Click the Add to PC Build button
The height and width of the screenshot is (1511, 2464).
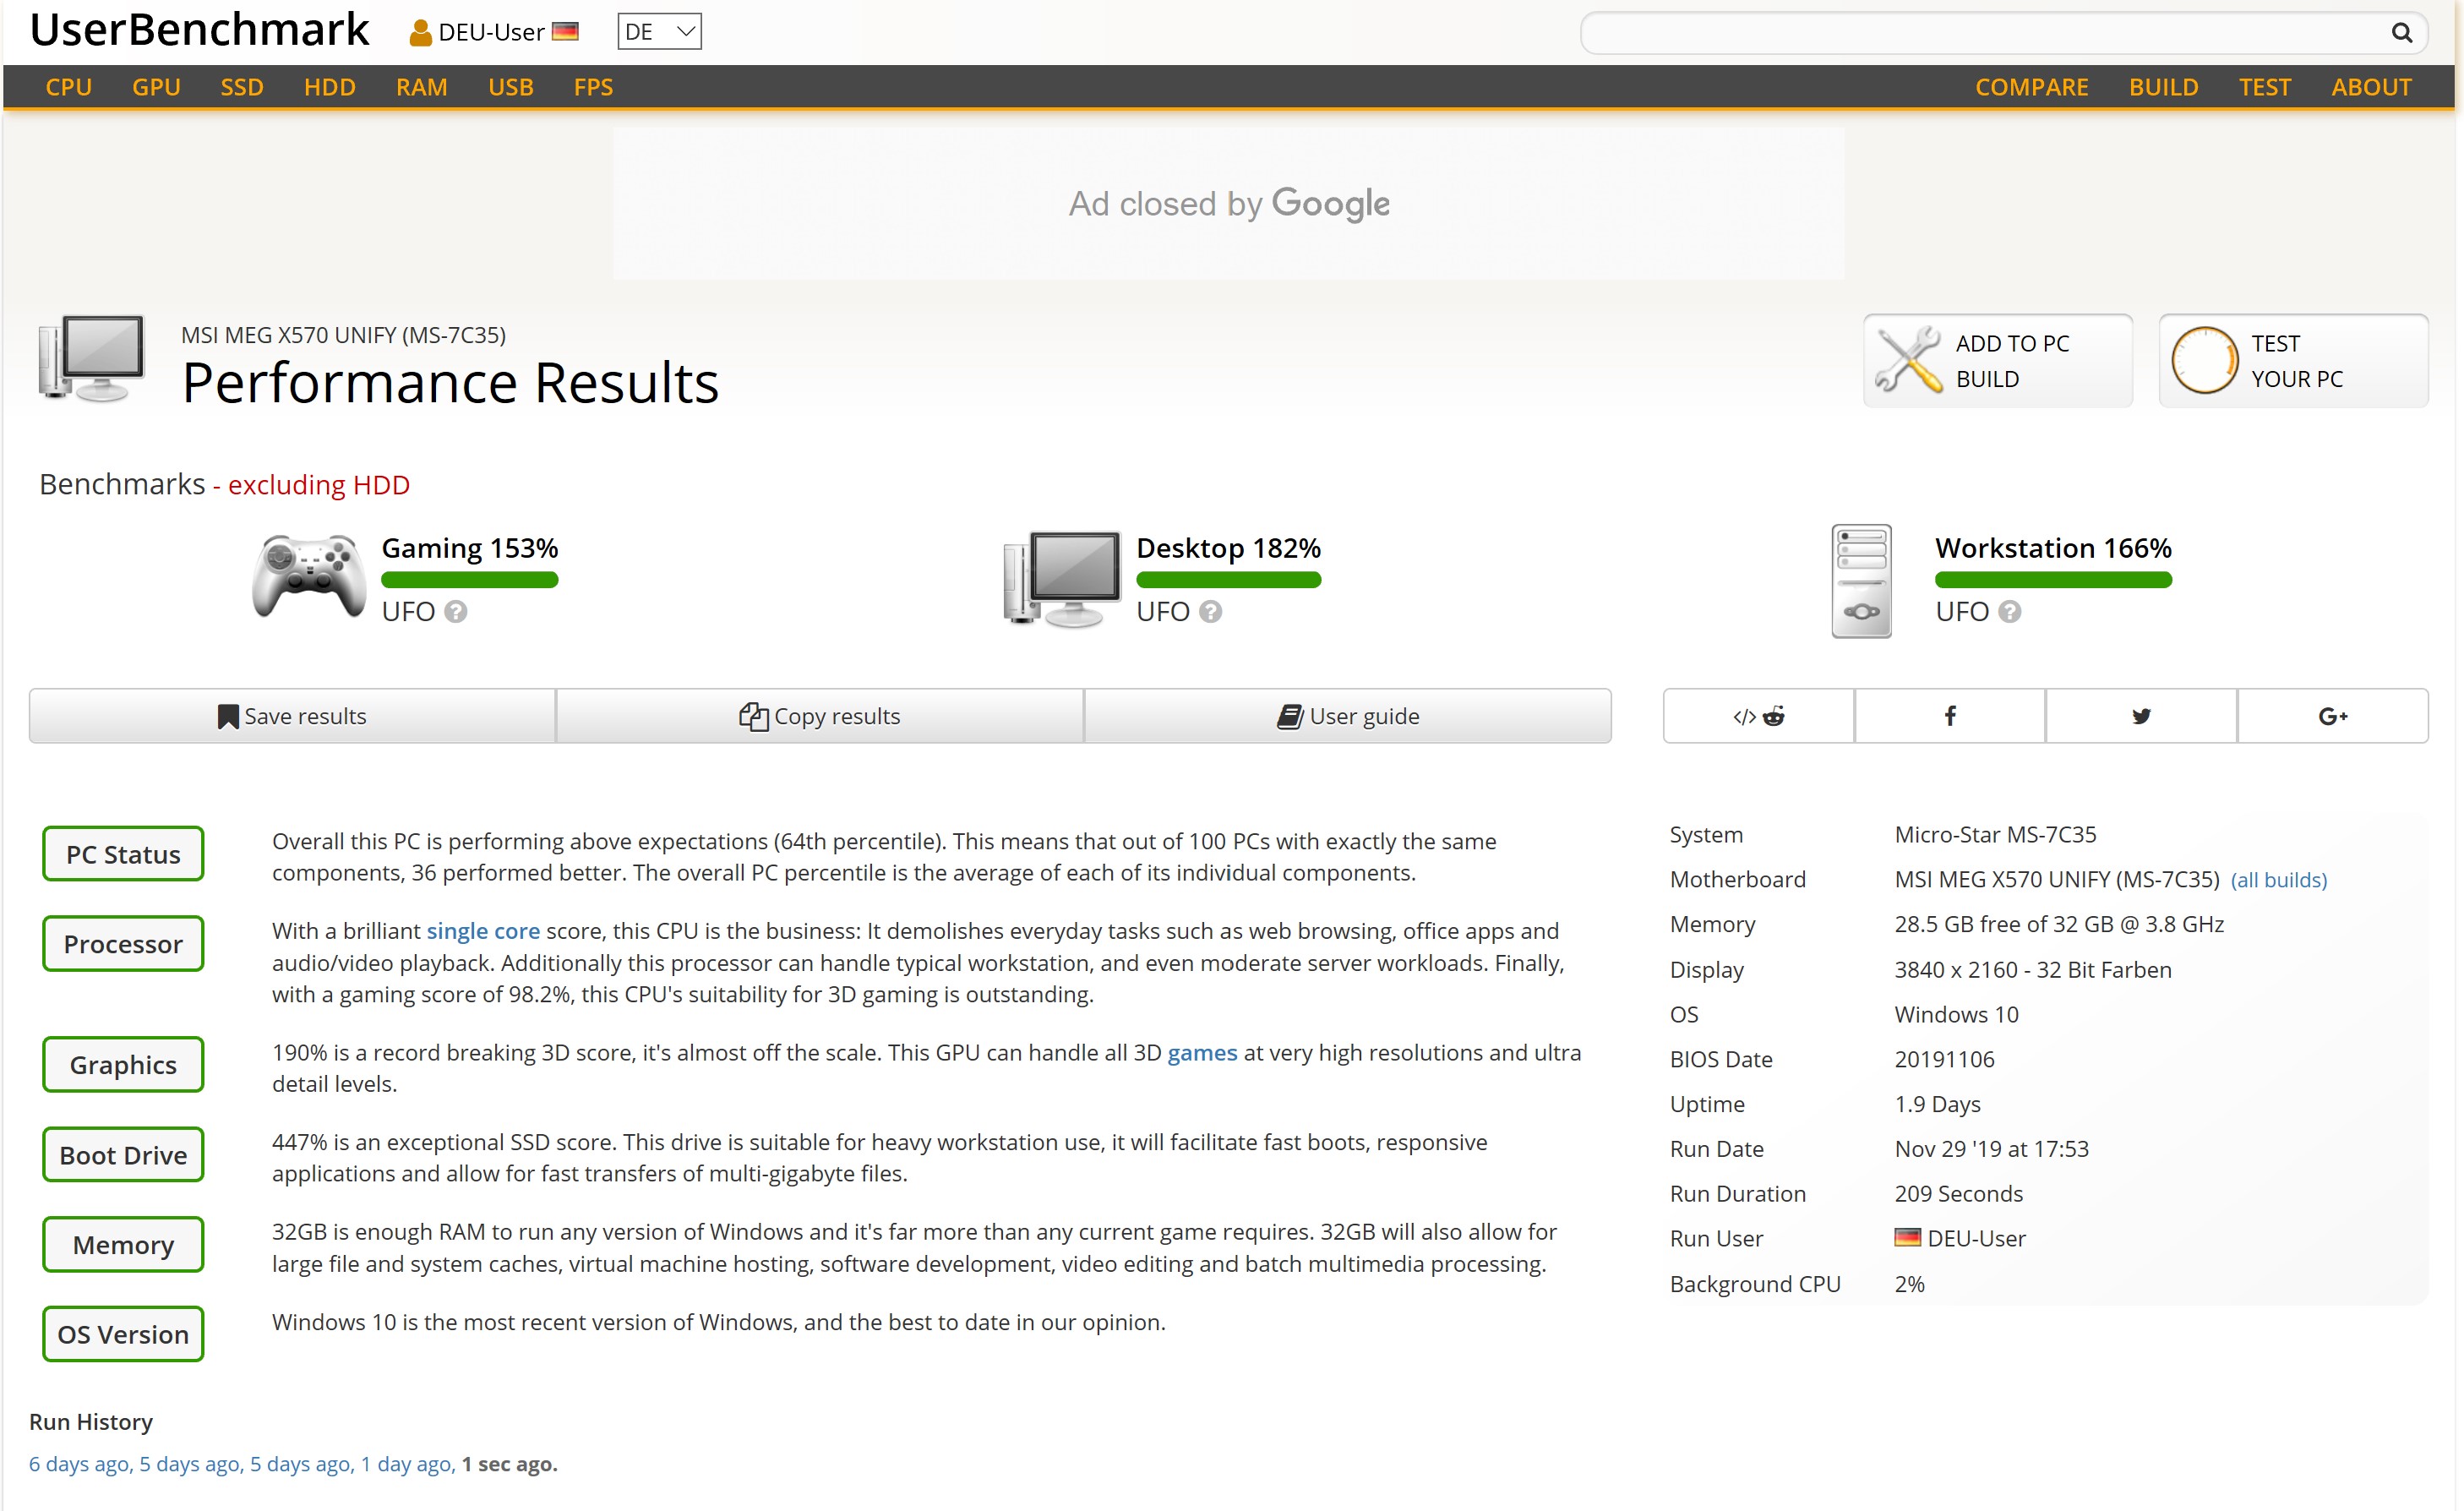pos(1997,360)
